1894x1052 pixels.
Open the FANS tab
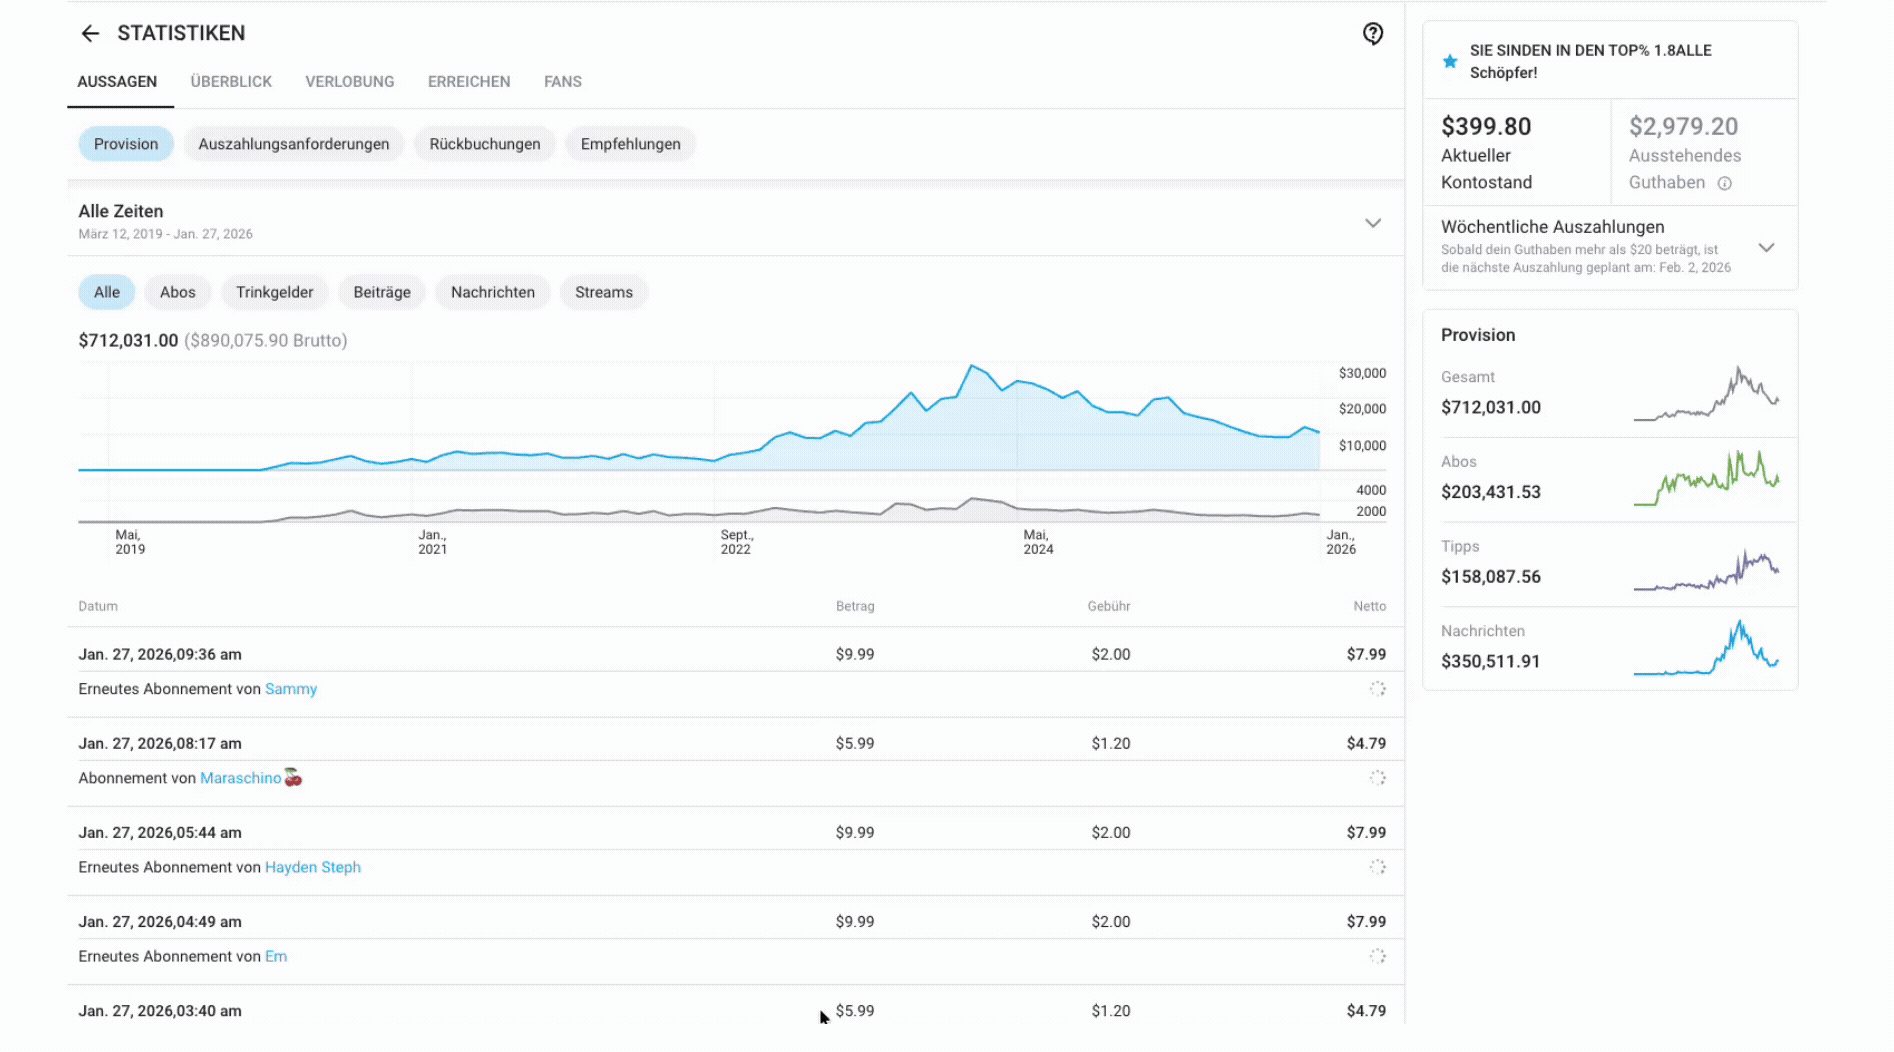click(562, 82)
